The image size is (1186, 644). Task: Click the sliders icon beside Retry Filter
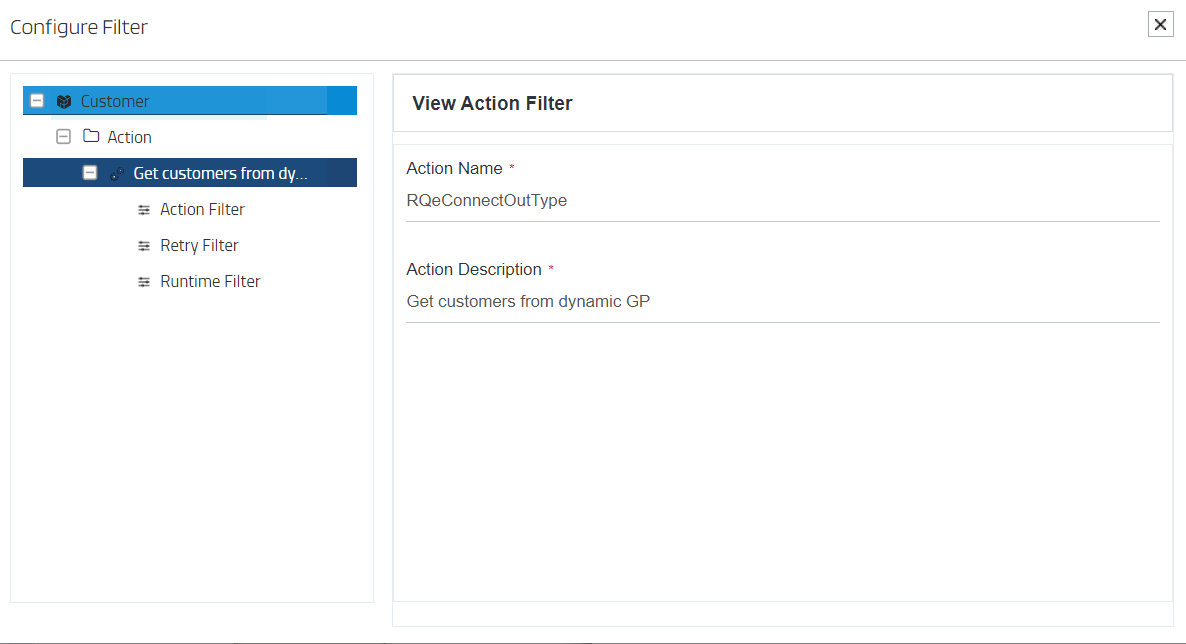tap(144, 245)
